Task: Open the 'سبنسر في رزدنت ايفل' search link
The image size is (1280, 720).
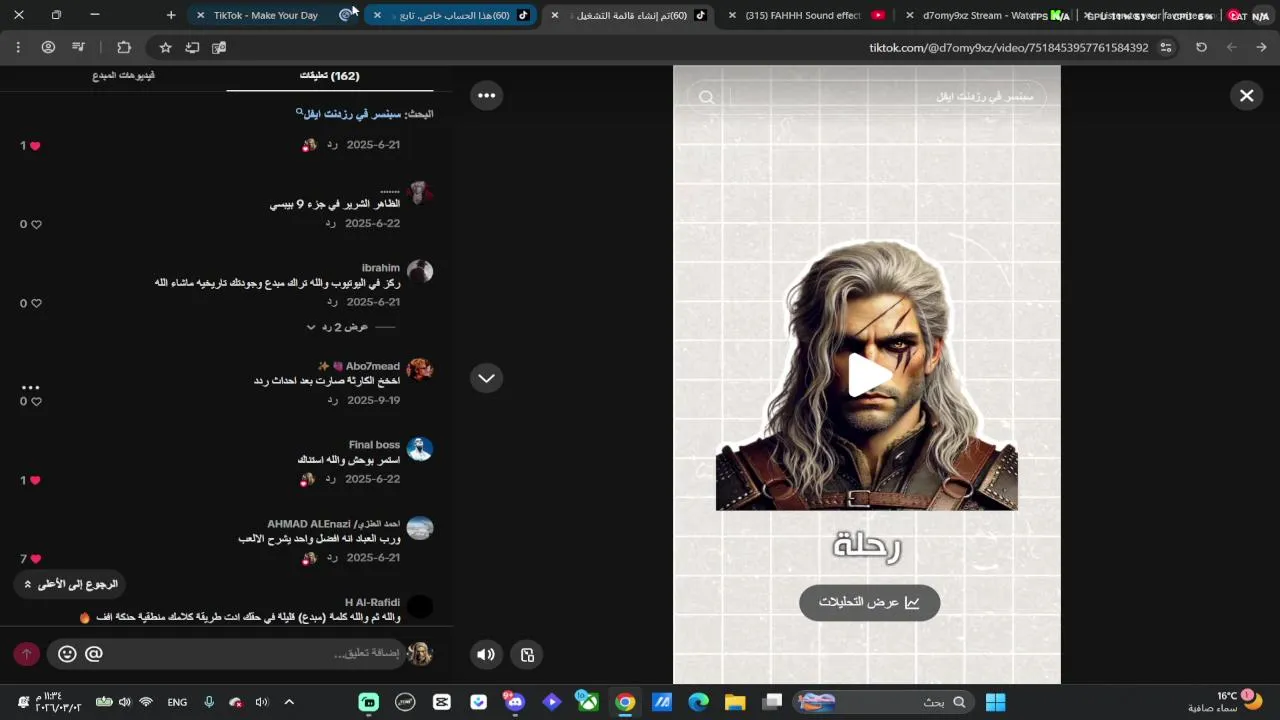Action: tap(350, 114)
